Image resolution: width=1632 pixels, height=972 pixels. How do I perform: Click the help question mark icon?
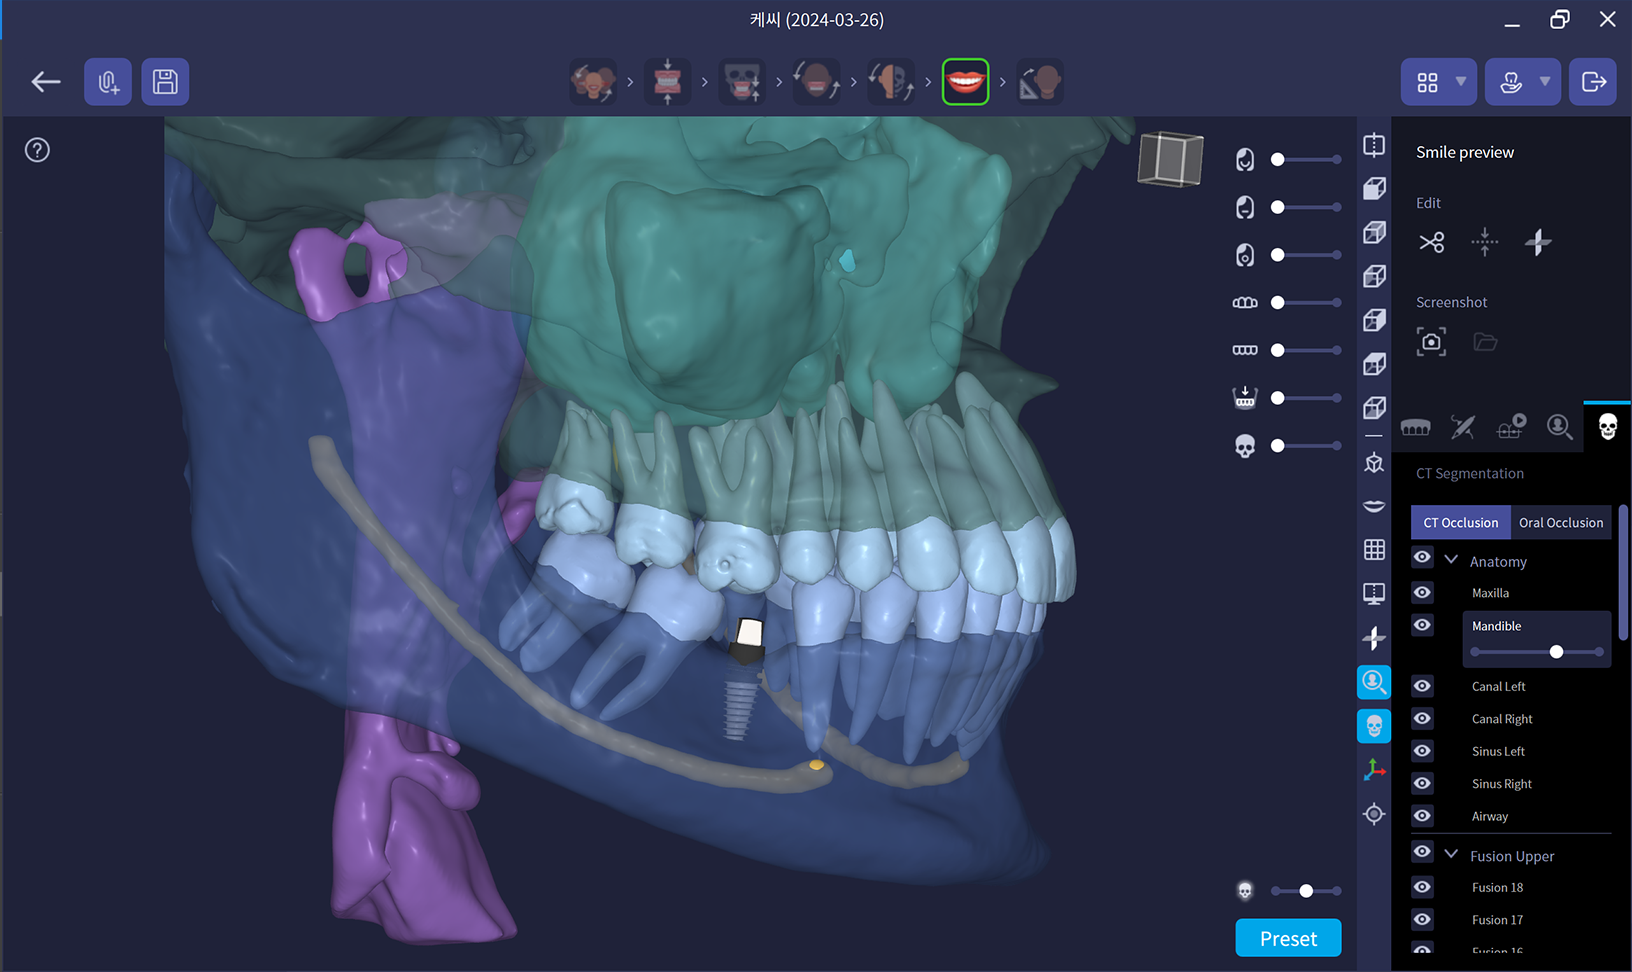pos(37,150)
